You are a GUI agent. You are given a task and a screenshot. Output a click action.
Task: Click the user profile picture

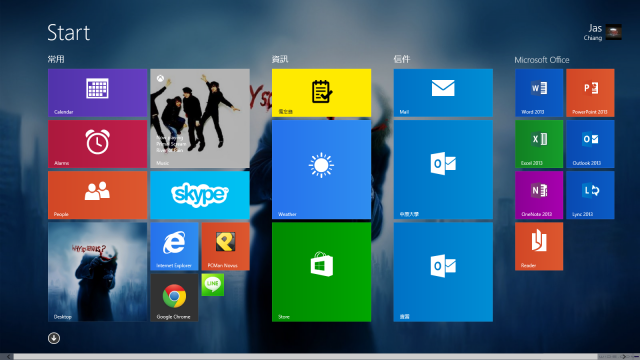pos(613,32)
